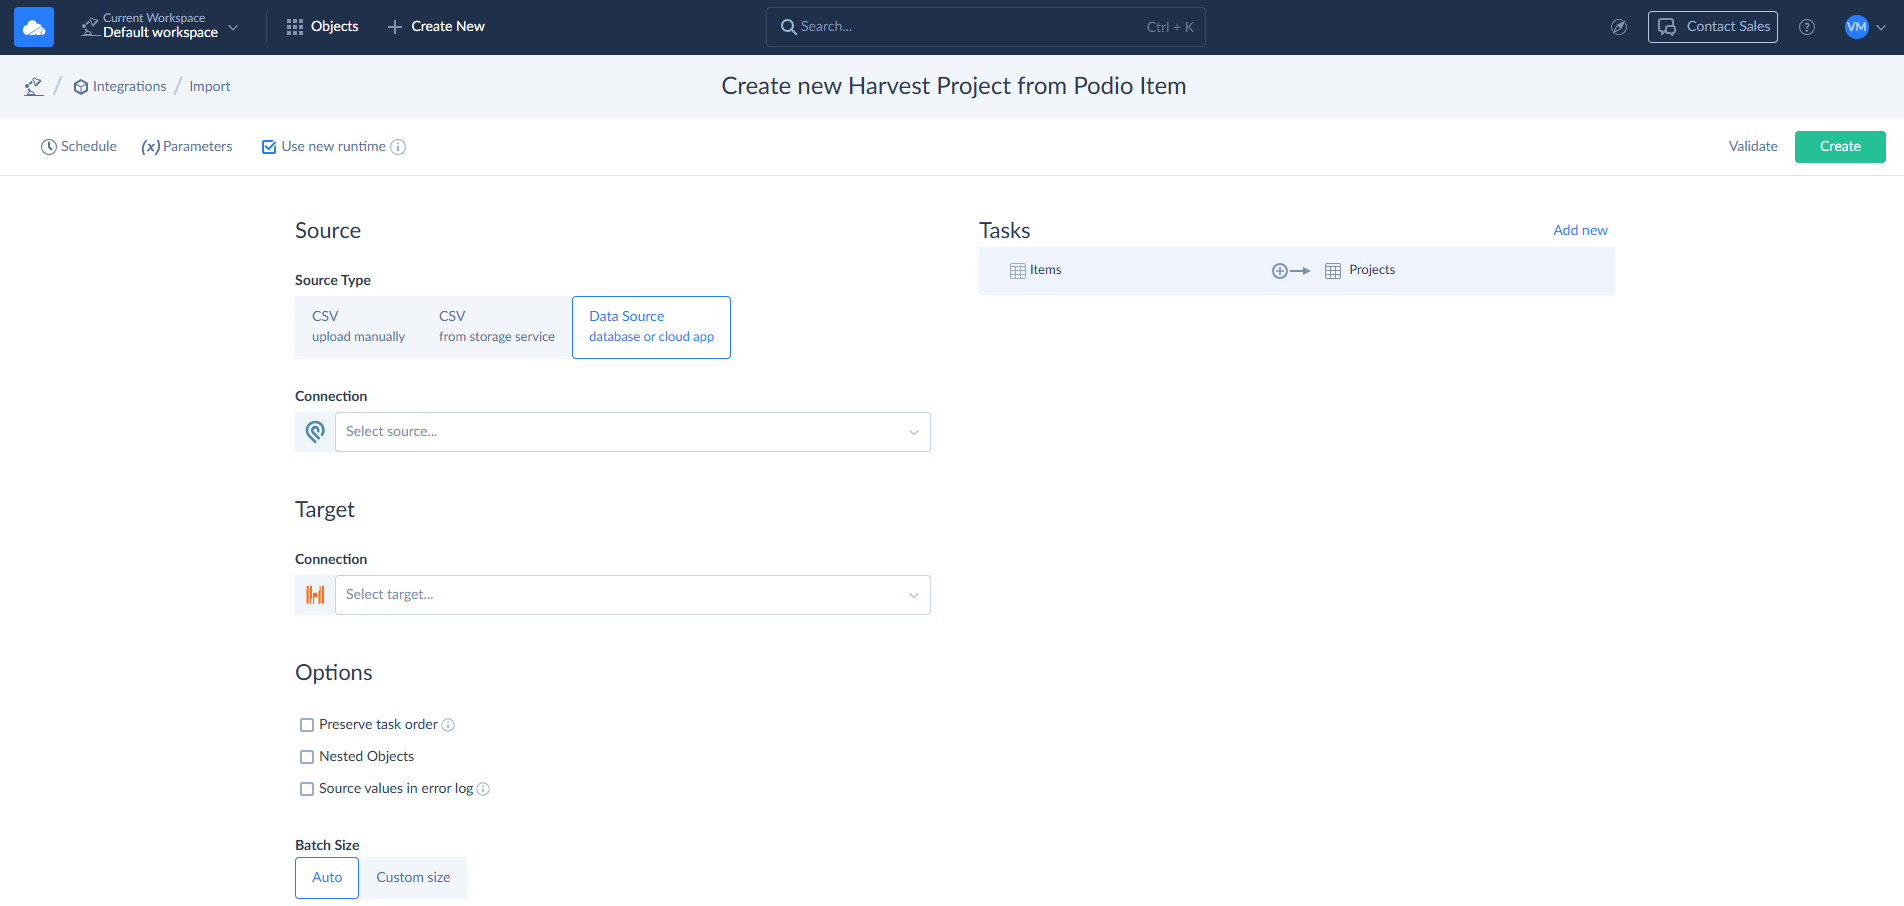1904x906 pixels.
Task: Open the Objects menu
Action: 322,27
